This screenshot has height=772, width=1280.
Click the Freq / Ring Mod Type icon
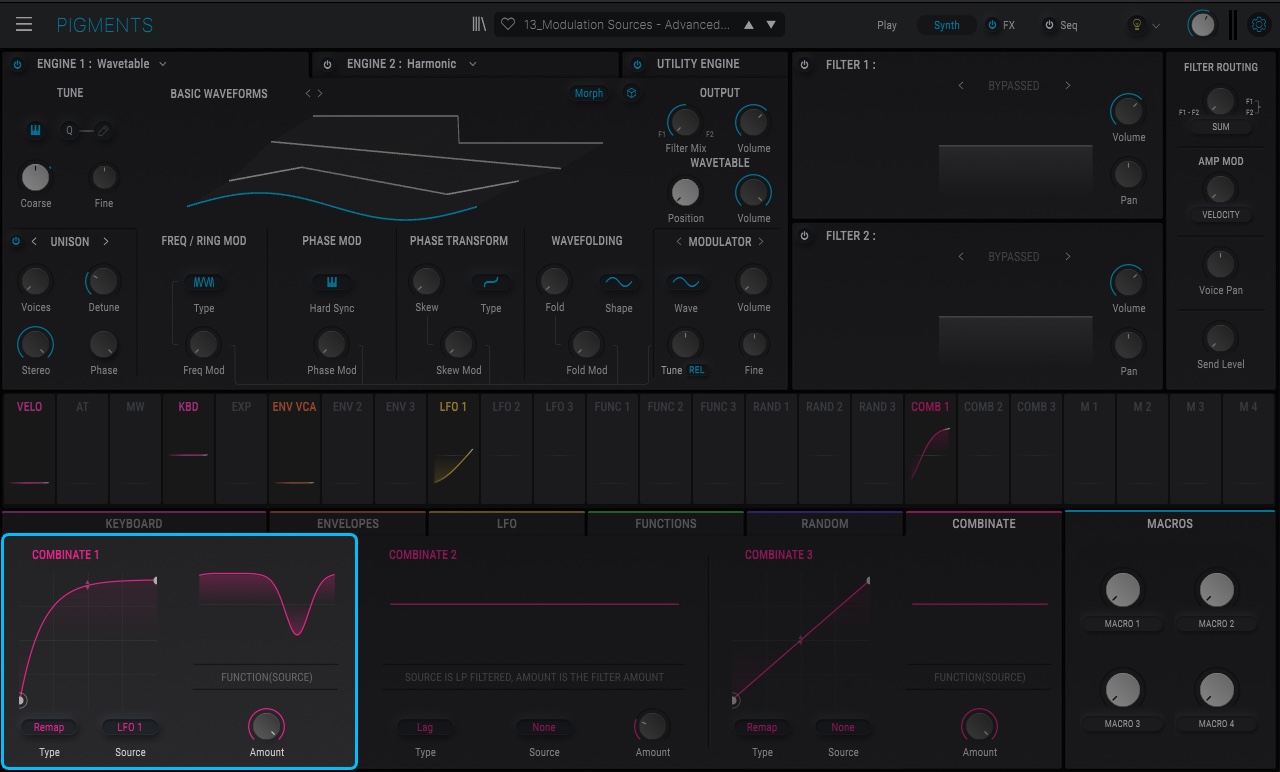click(204, 283)
